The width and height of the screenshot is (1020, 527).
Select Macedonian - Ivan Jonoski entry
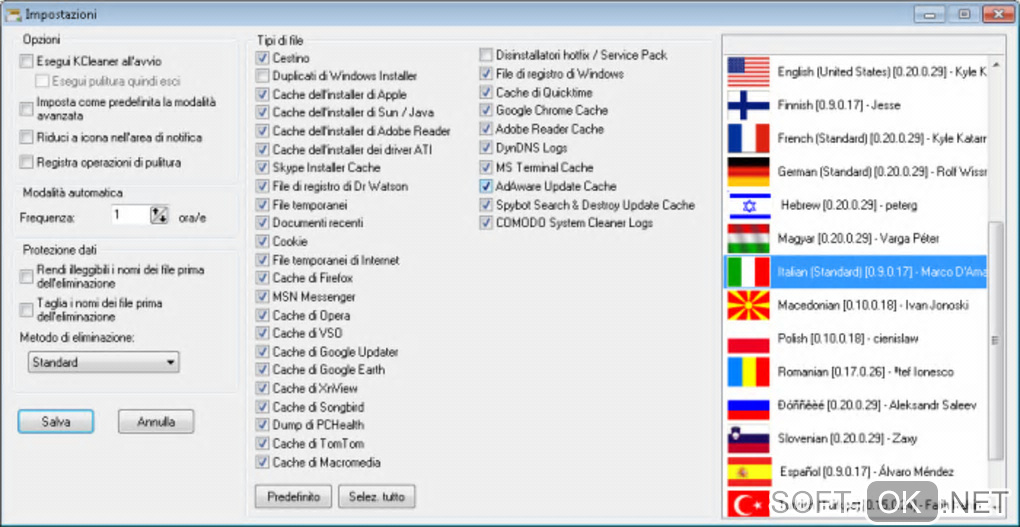[x=873, y=305]
